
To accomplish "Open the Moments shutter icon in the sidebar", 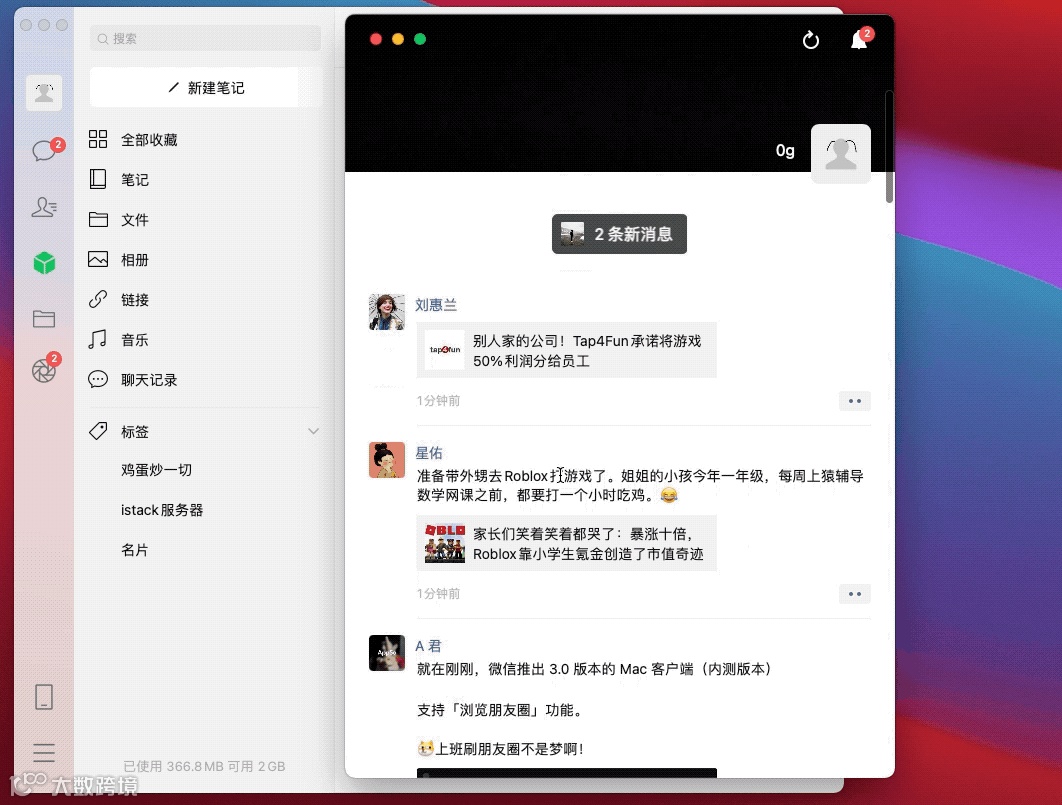I will point(44,370).
